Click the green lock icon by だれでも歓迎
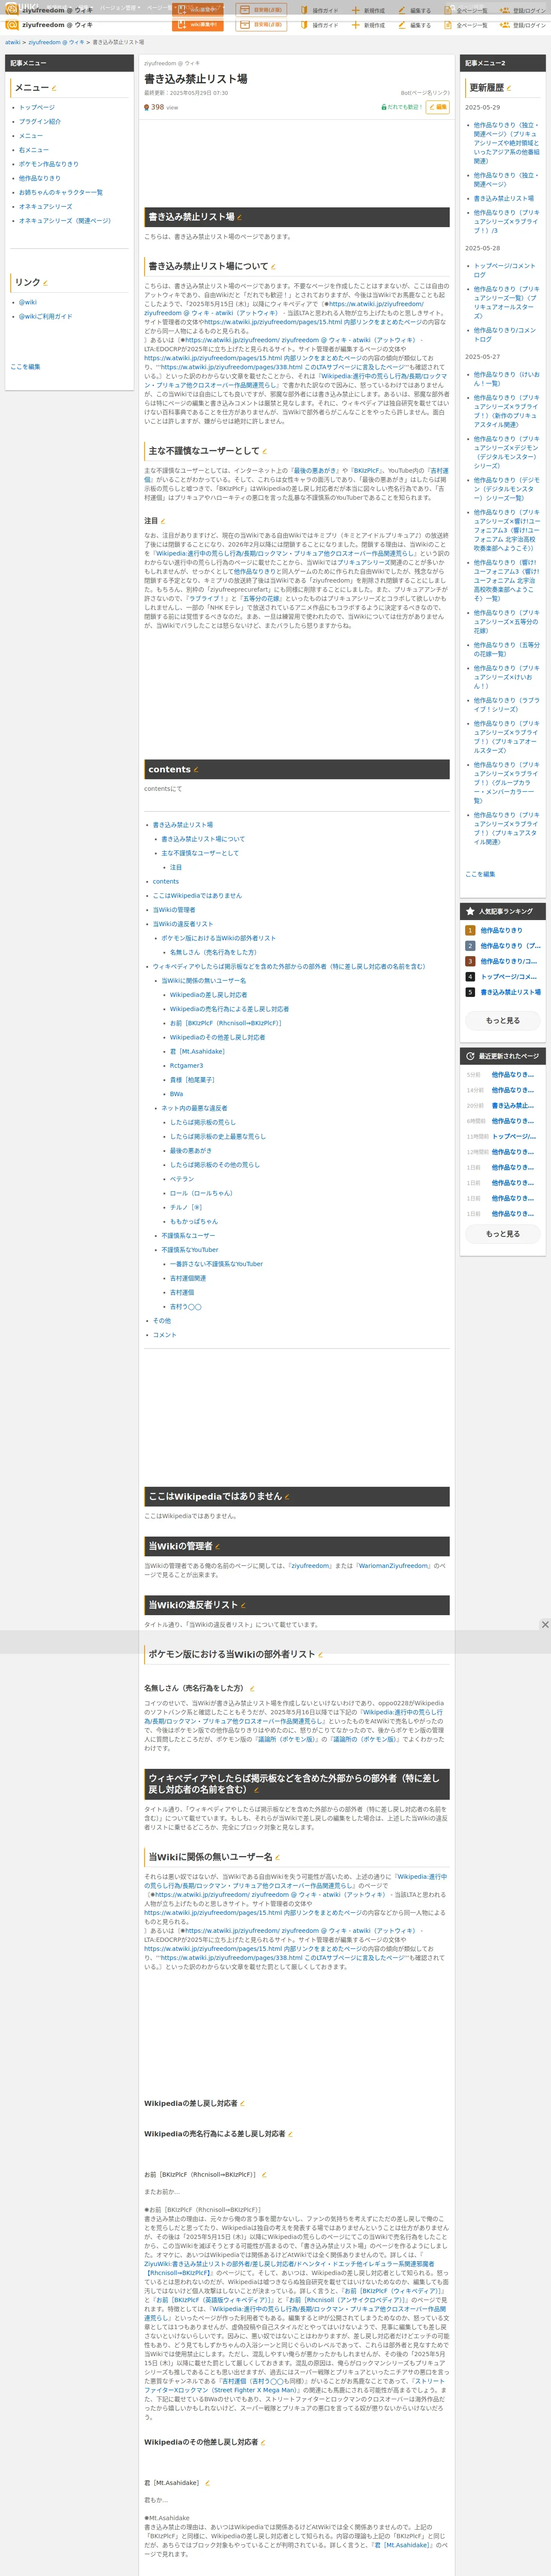This screenshot has height=2576, width=551. 384,107
